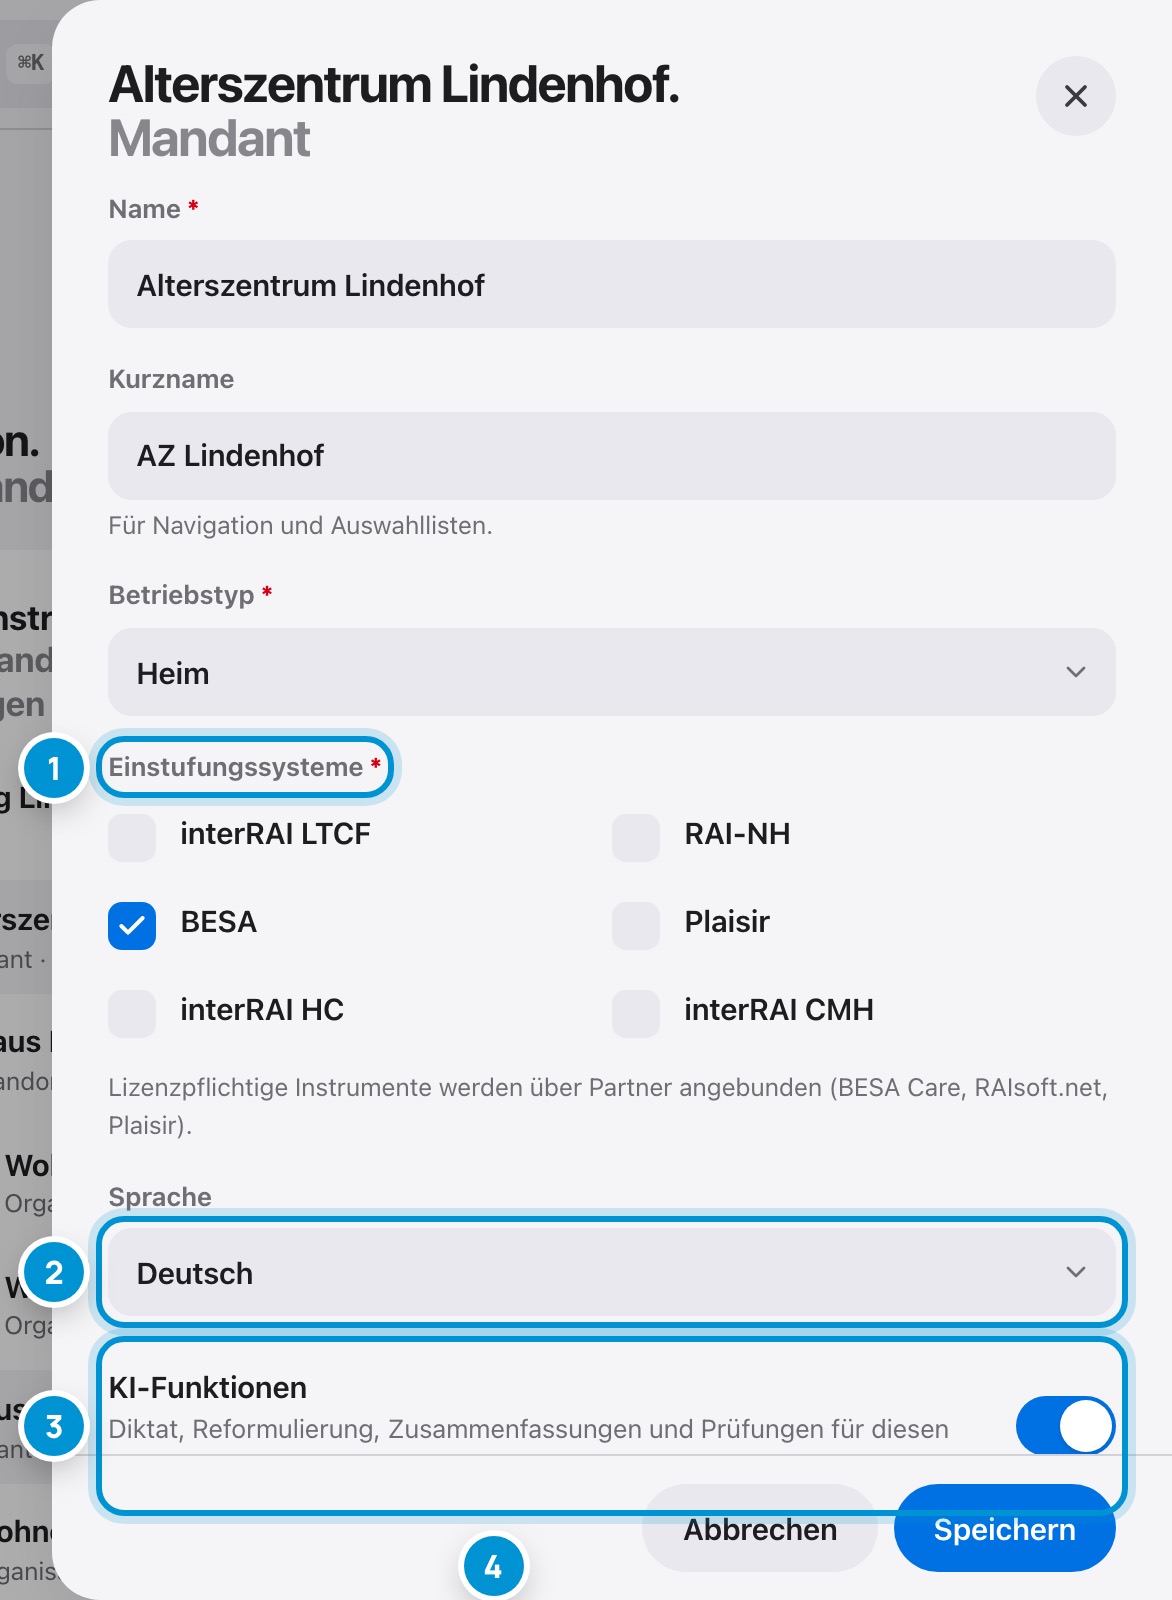Check the interRAI LTCF checkbox
This screenshot has height=1600, width=1172.
tap(132, 838)
